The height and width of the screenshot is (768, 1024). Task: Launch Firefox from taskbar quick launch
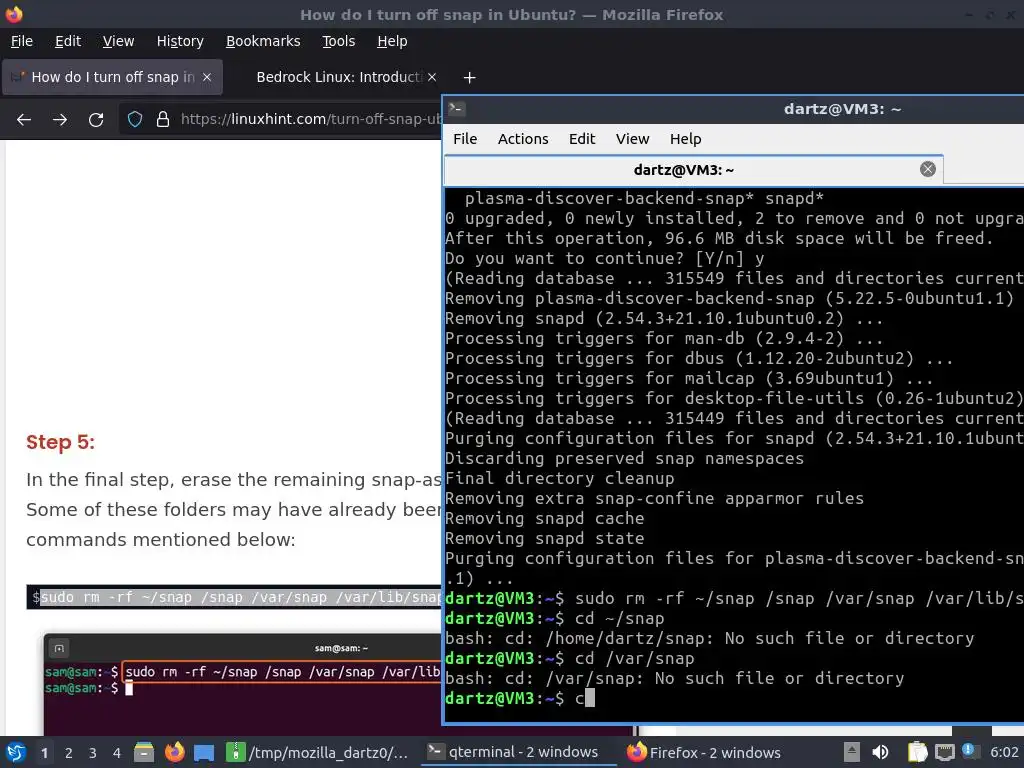(174, 752)
